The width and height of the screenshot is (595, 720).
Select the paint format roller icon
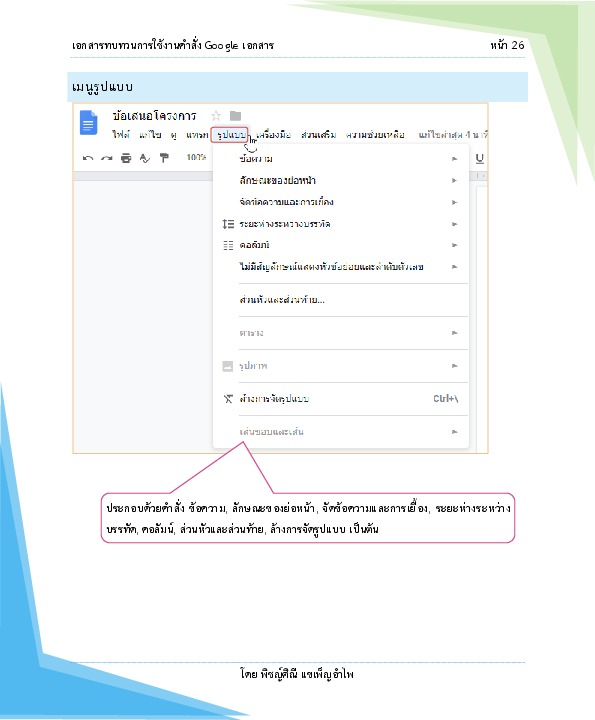click(x=164, y=158)
